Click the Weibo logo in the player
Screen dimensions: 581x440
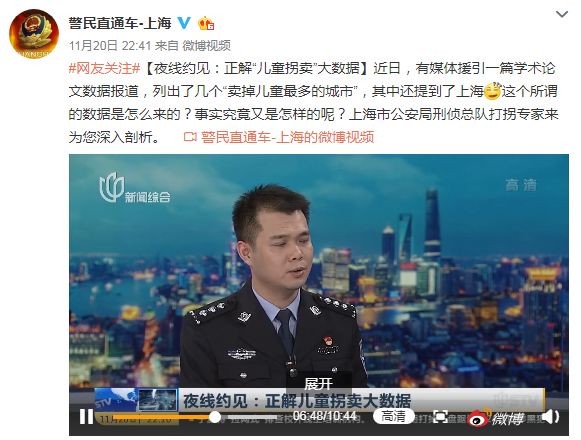coord(496,418)
